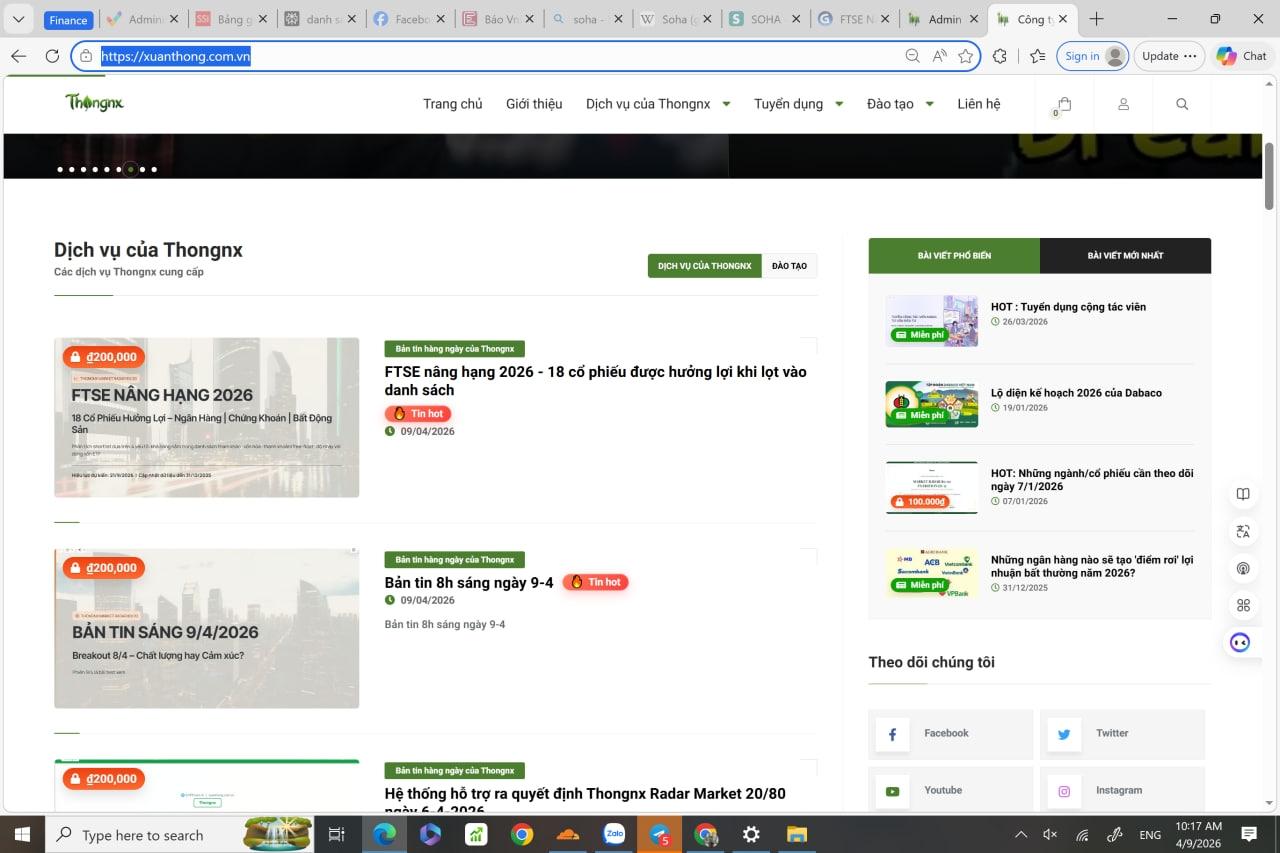Open the taskbar clock and calendar
This screenshot has width=1280, height=853.
click(x=1198, y=834)
